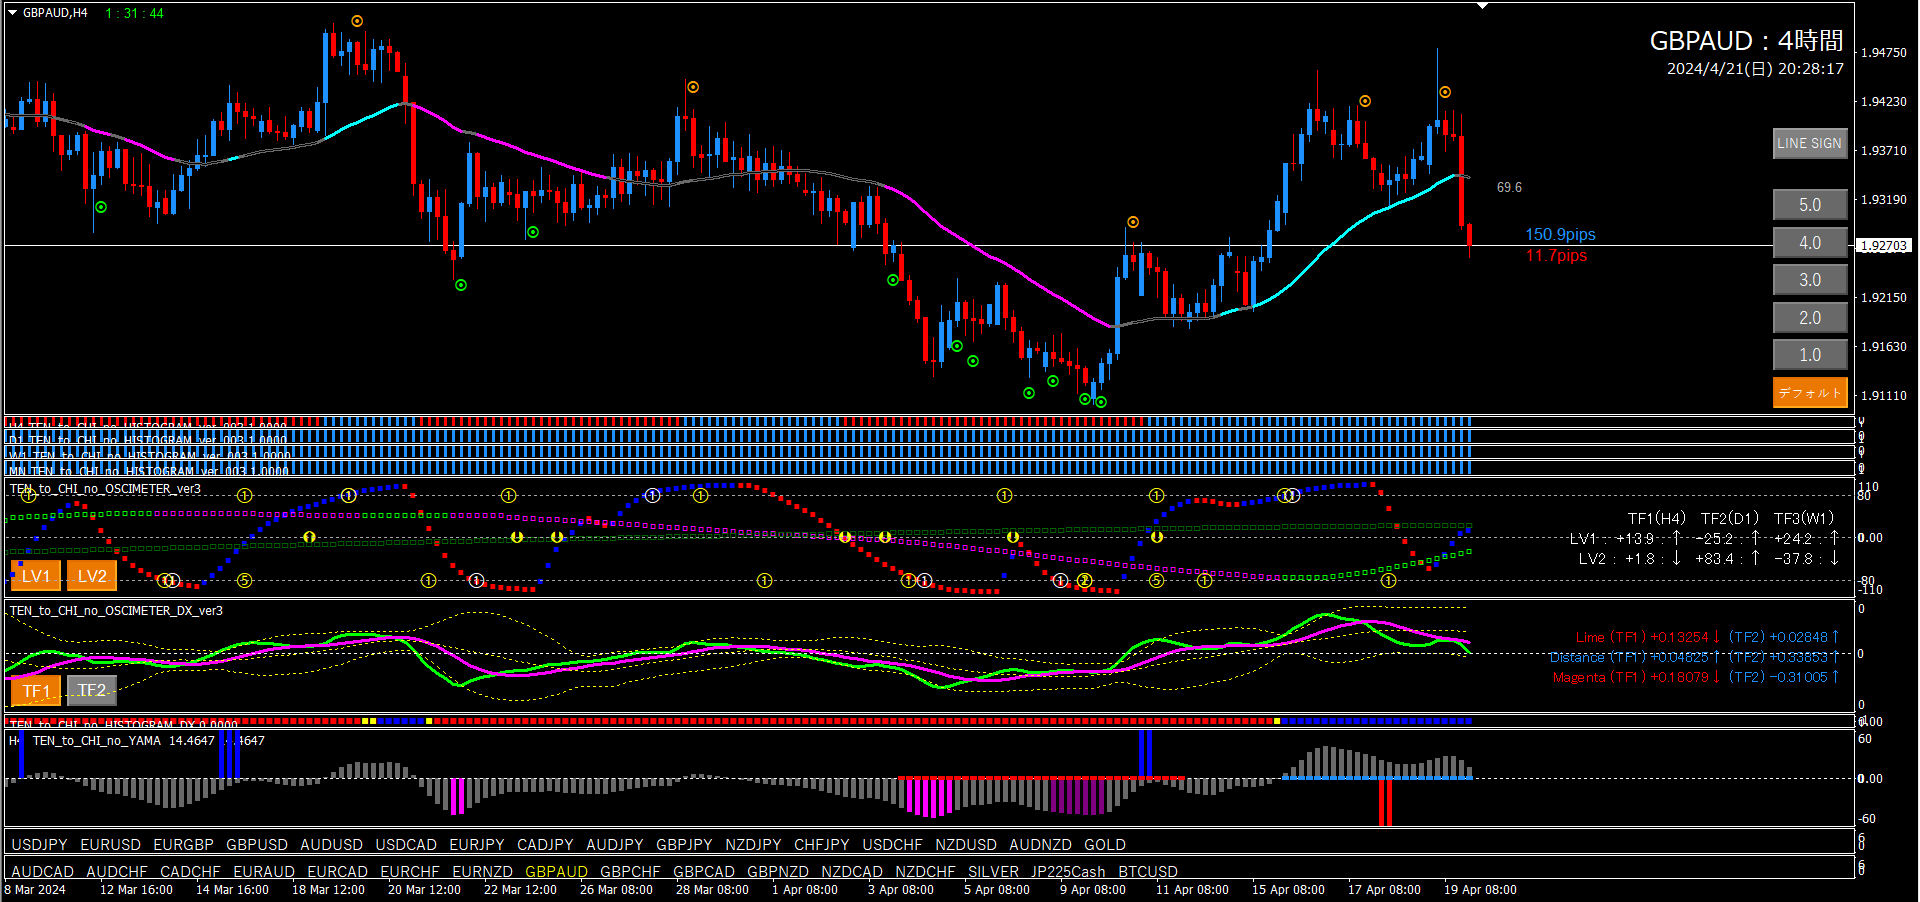
Task: Toggle the LINE SIGN button
Action: tap(1809, 143)
